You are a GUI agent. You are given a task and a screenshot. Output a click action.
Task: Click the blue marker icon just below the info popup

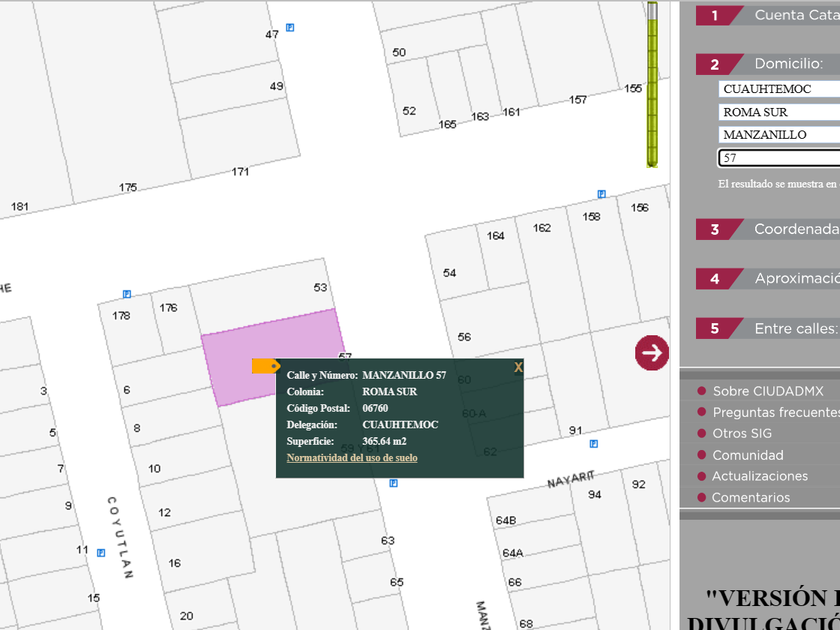click(x=393, y=483)
